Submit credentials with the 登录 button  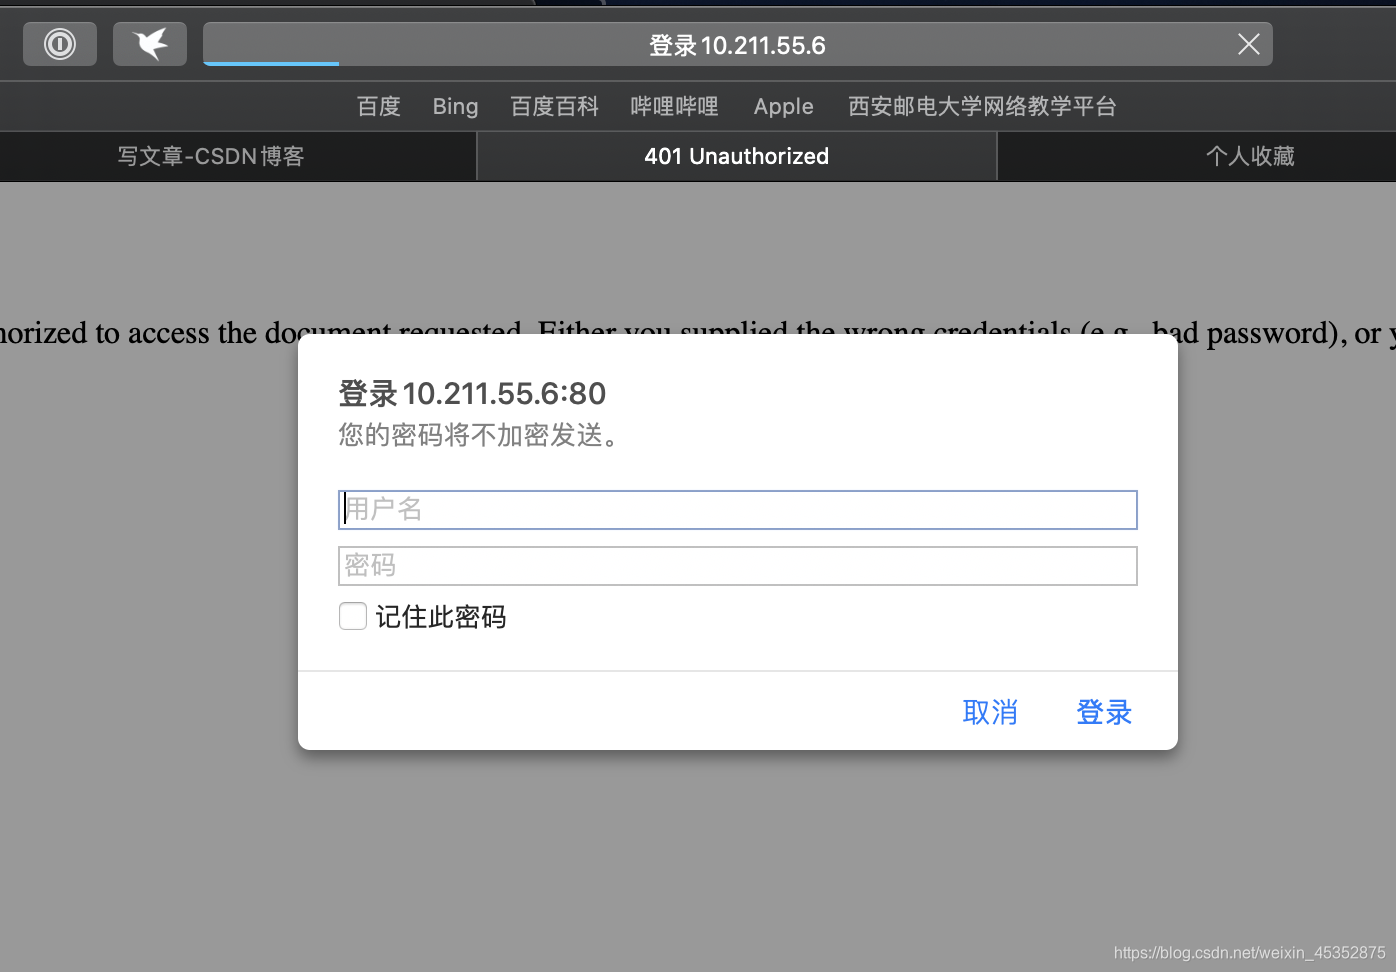[x=1104, y=712]
